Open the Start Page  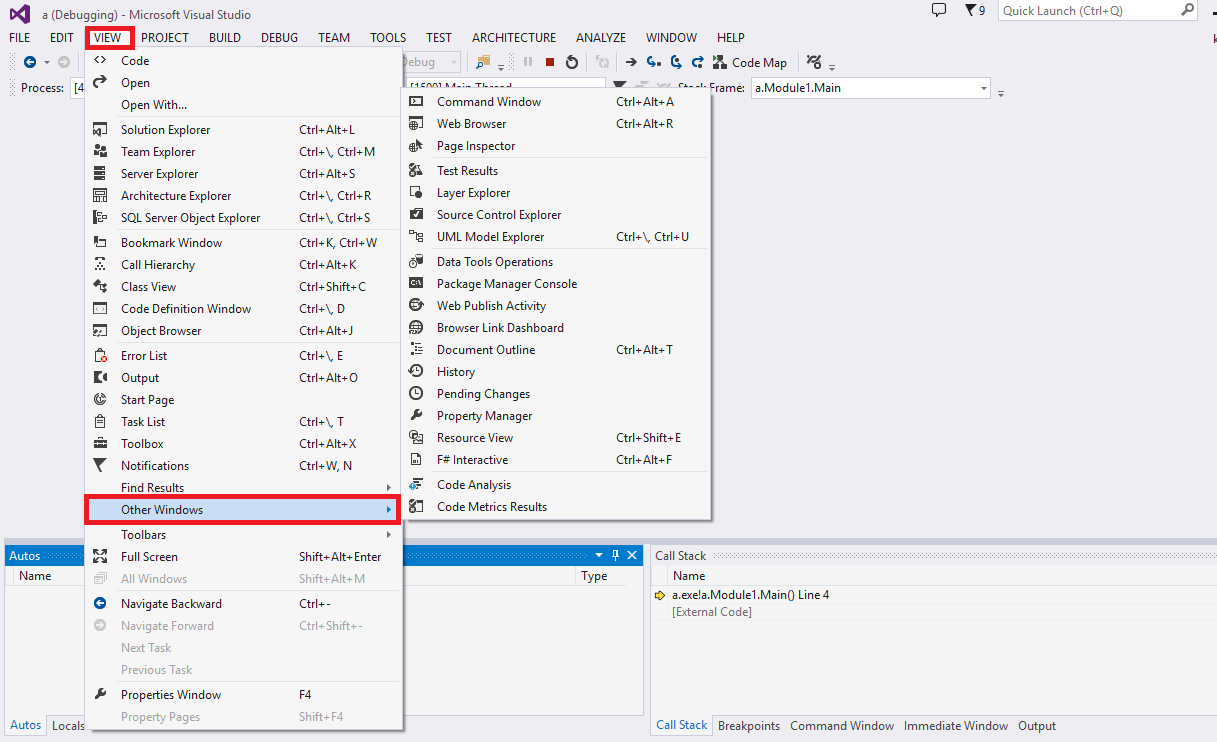click(x=243, y=400)
